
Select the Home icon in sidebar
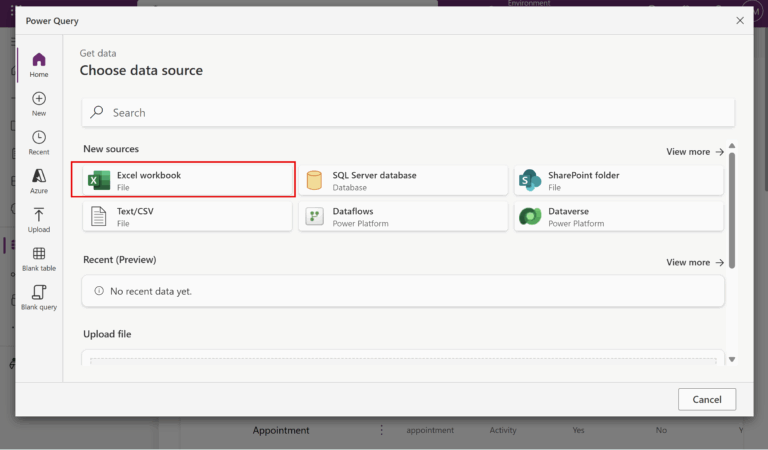(x=38, y=65)
